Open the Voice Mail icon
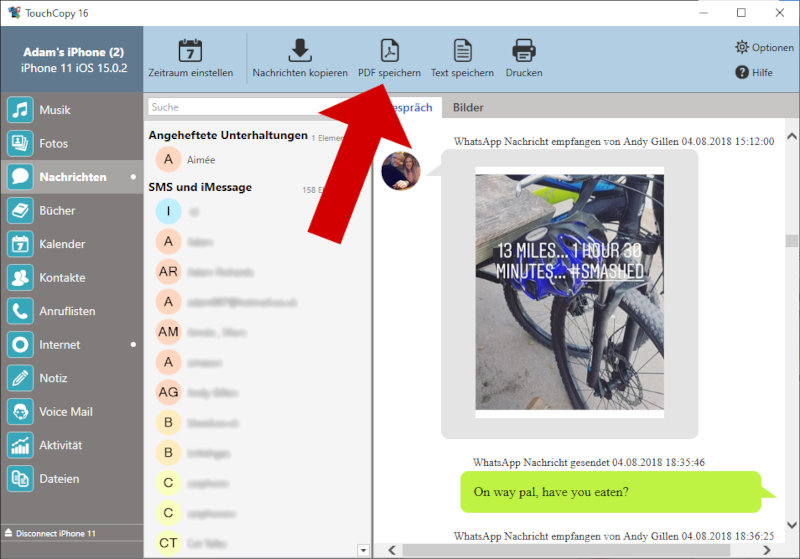Screen dimensions: 800x559 tap(20, 412)
